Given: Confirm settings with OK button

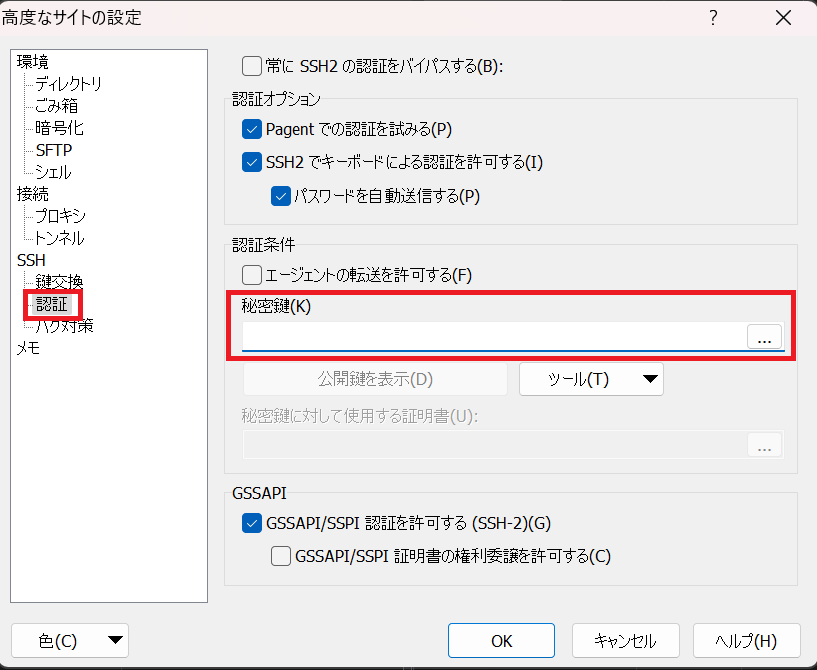Looking at the screenshot, I should [x=501, y=640].
